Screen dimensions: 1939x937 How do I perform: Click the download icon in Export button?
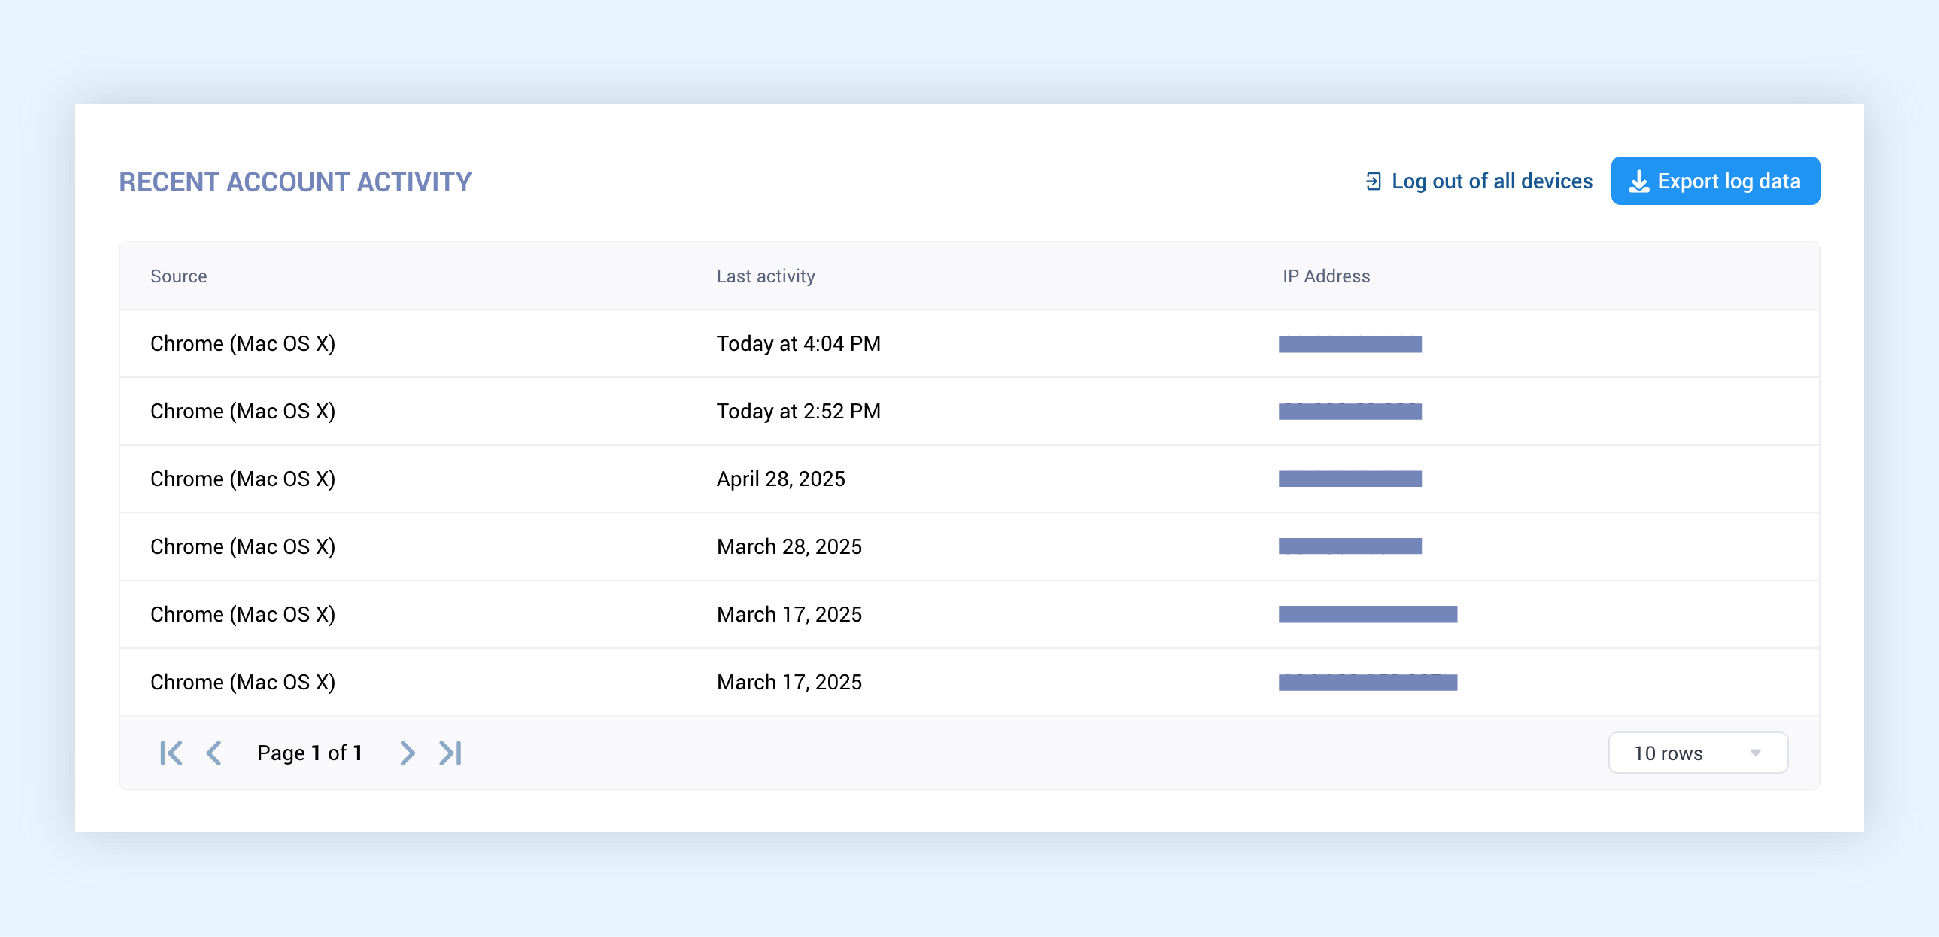[x=1639, y=181]
